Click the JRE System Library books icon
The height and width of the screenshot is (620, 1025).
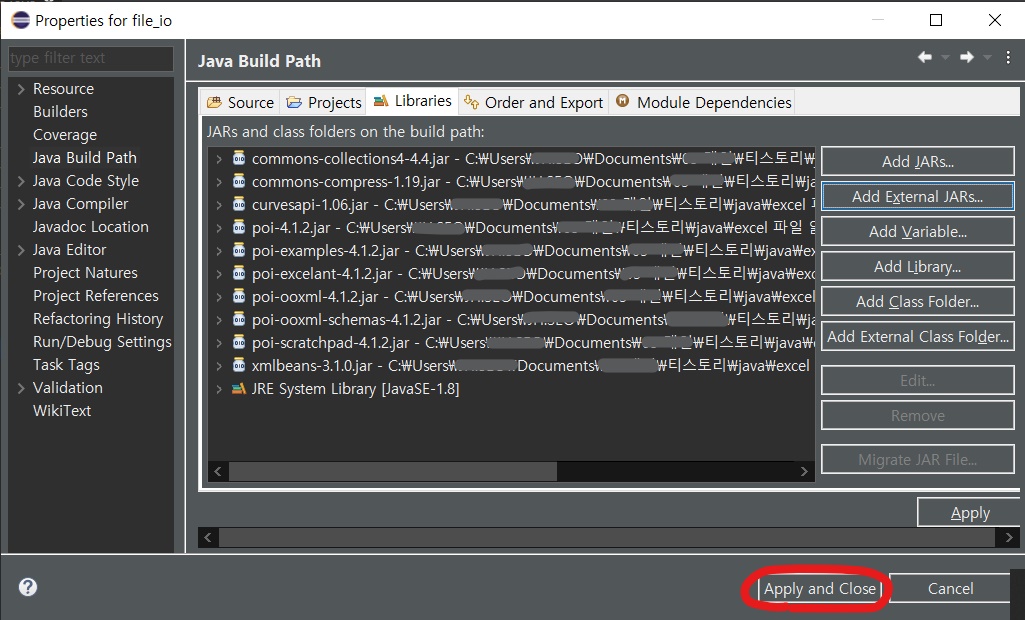pos(239,388)
